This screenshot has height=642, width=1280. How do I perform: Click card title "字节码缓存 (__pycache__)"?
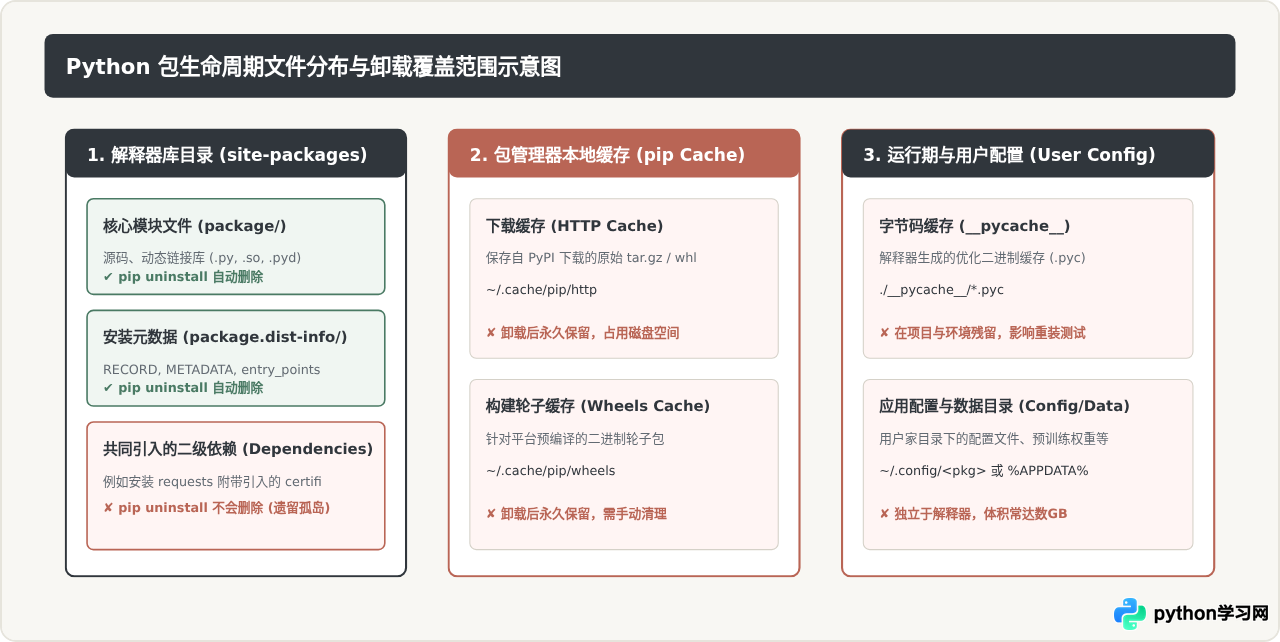pyautogui.click(x=975, y=226)
